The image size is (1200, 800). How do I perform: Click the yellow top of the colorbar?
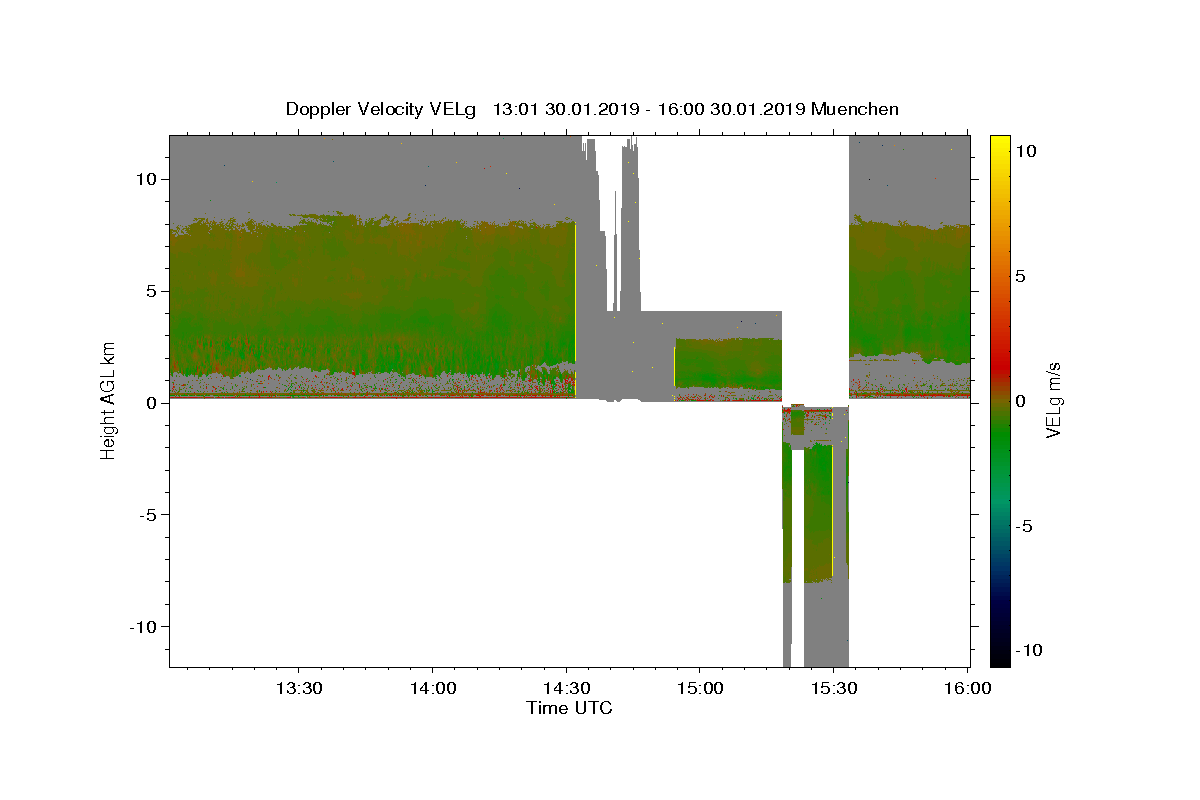click(999, 142)
